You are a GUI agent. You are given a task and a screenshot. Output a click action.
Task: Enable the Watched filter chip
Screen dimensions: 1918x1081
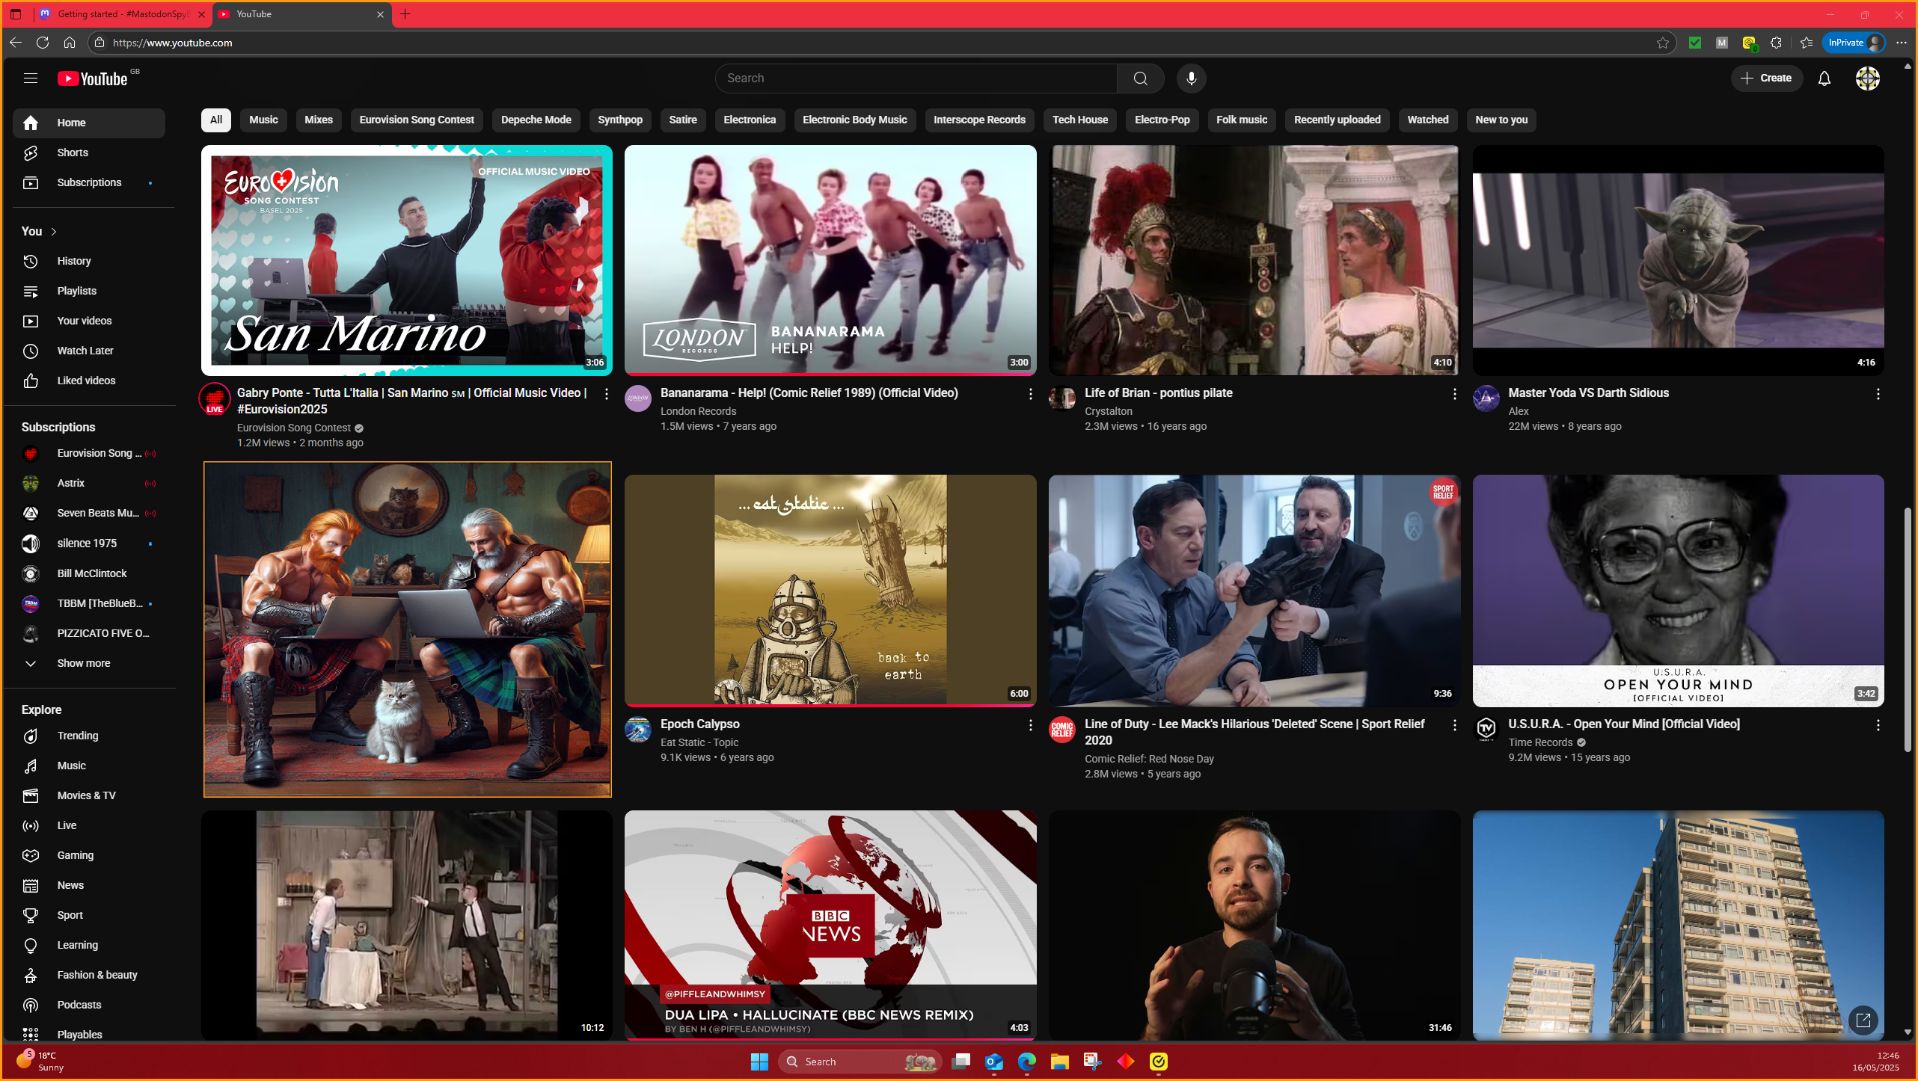[x=1427, y=120]
